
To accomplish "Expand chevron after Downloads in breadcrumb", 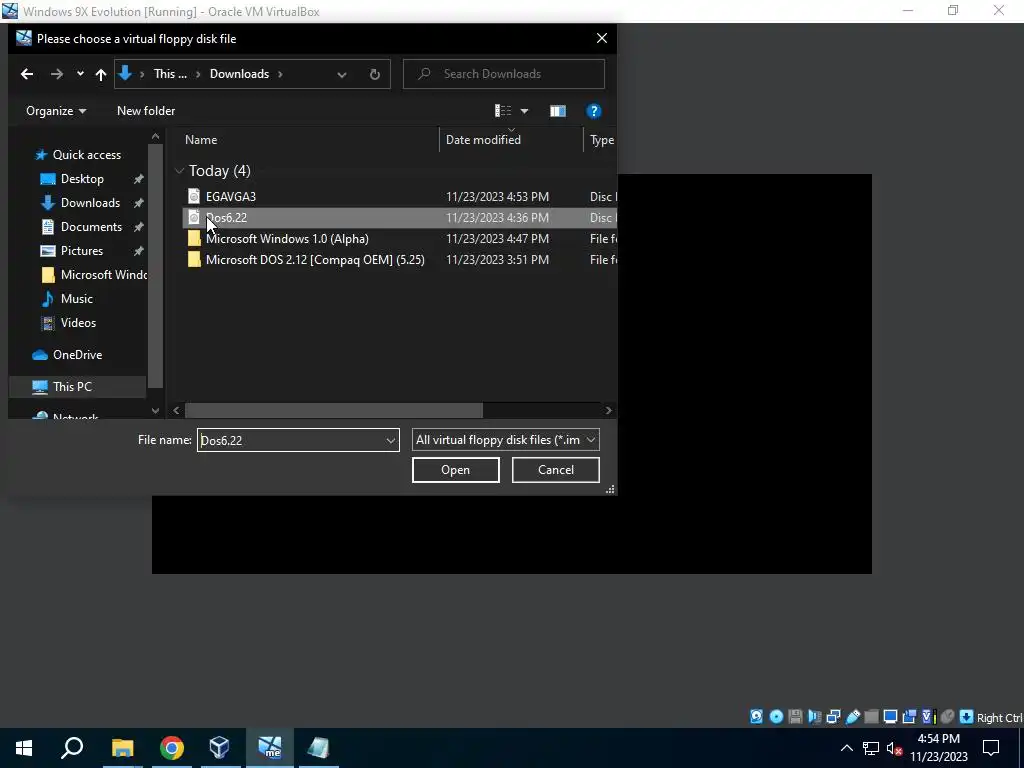I will click(280, 74).
